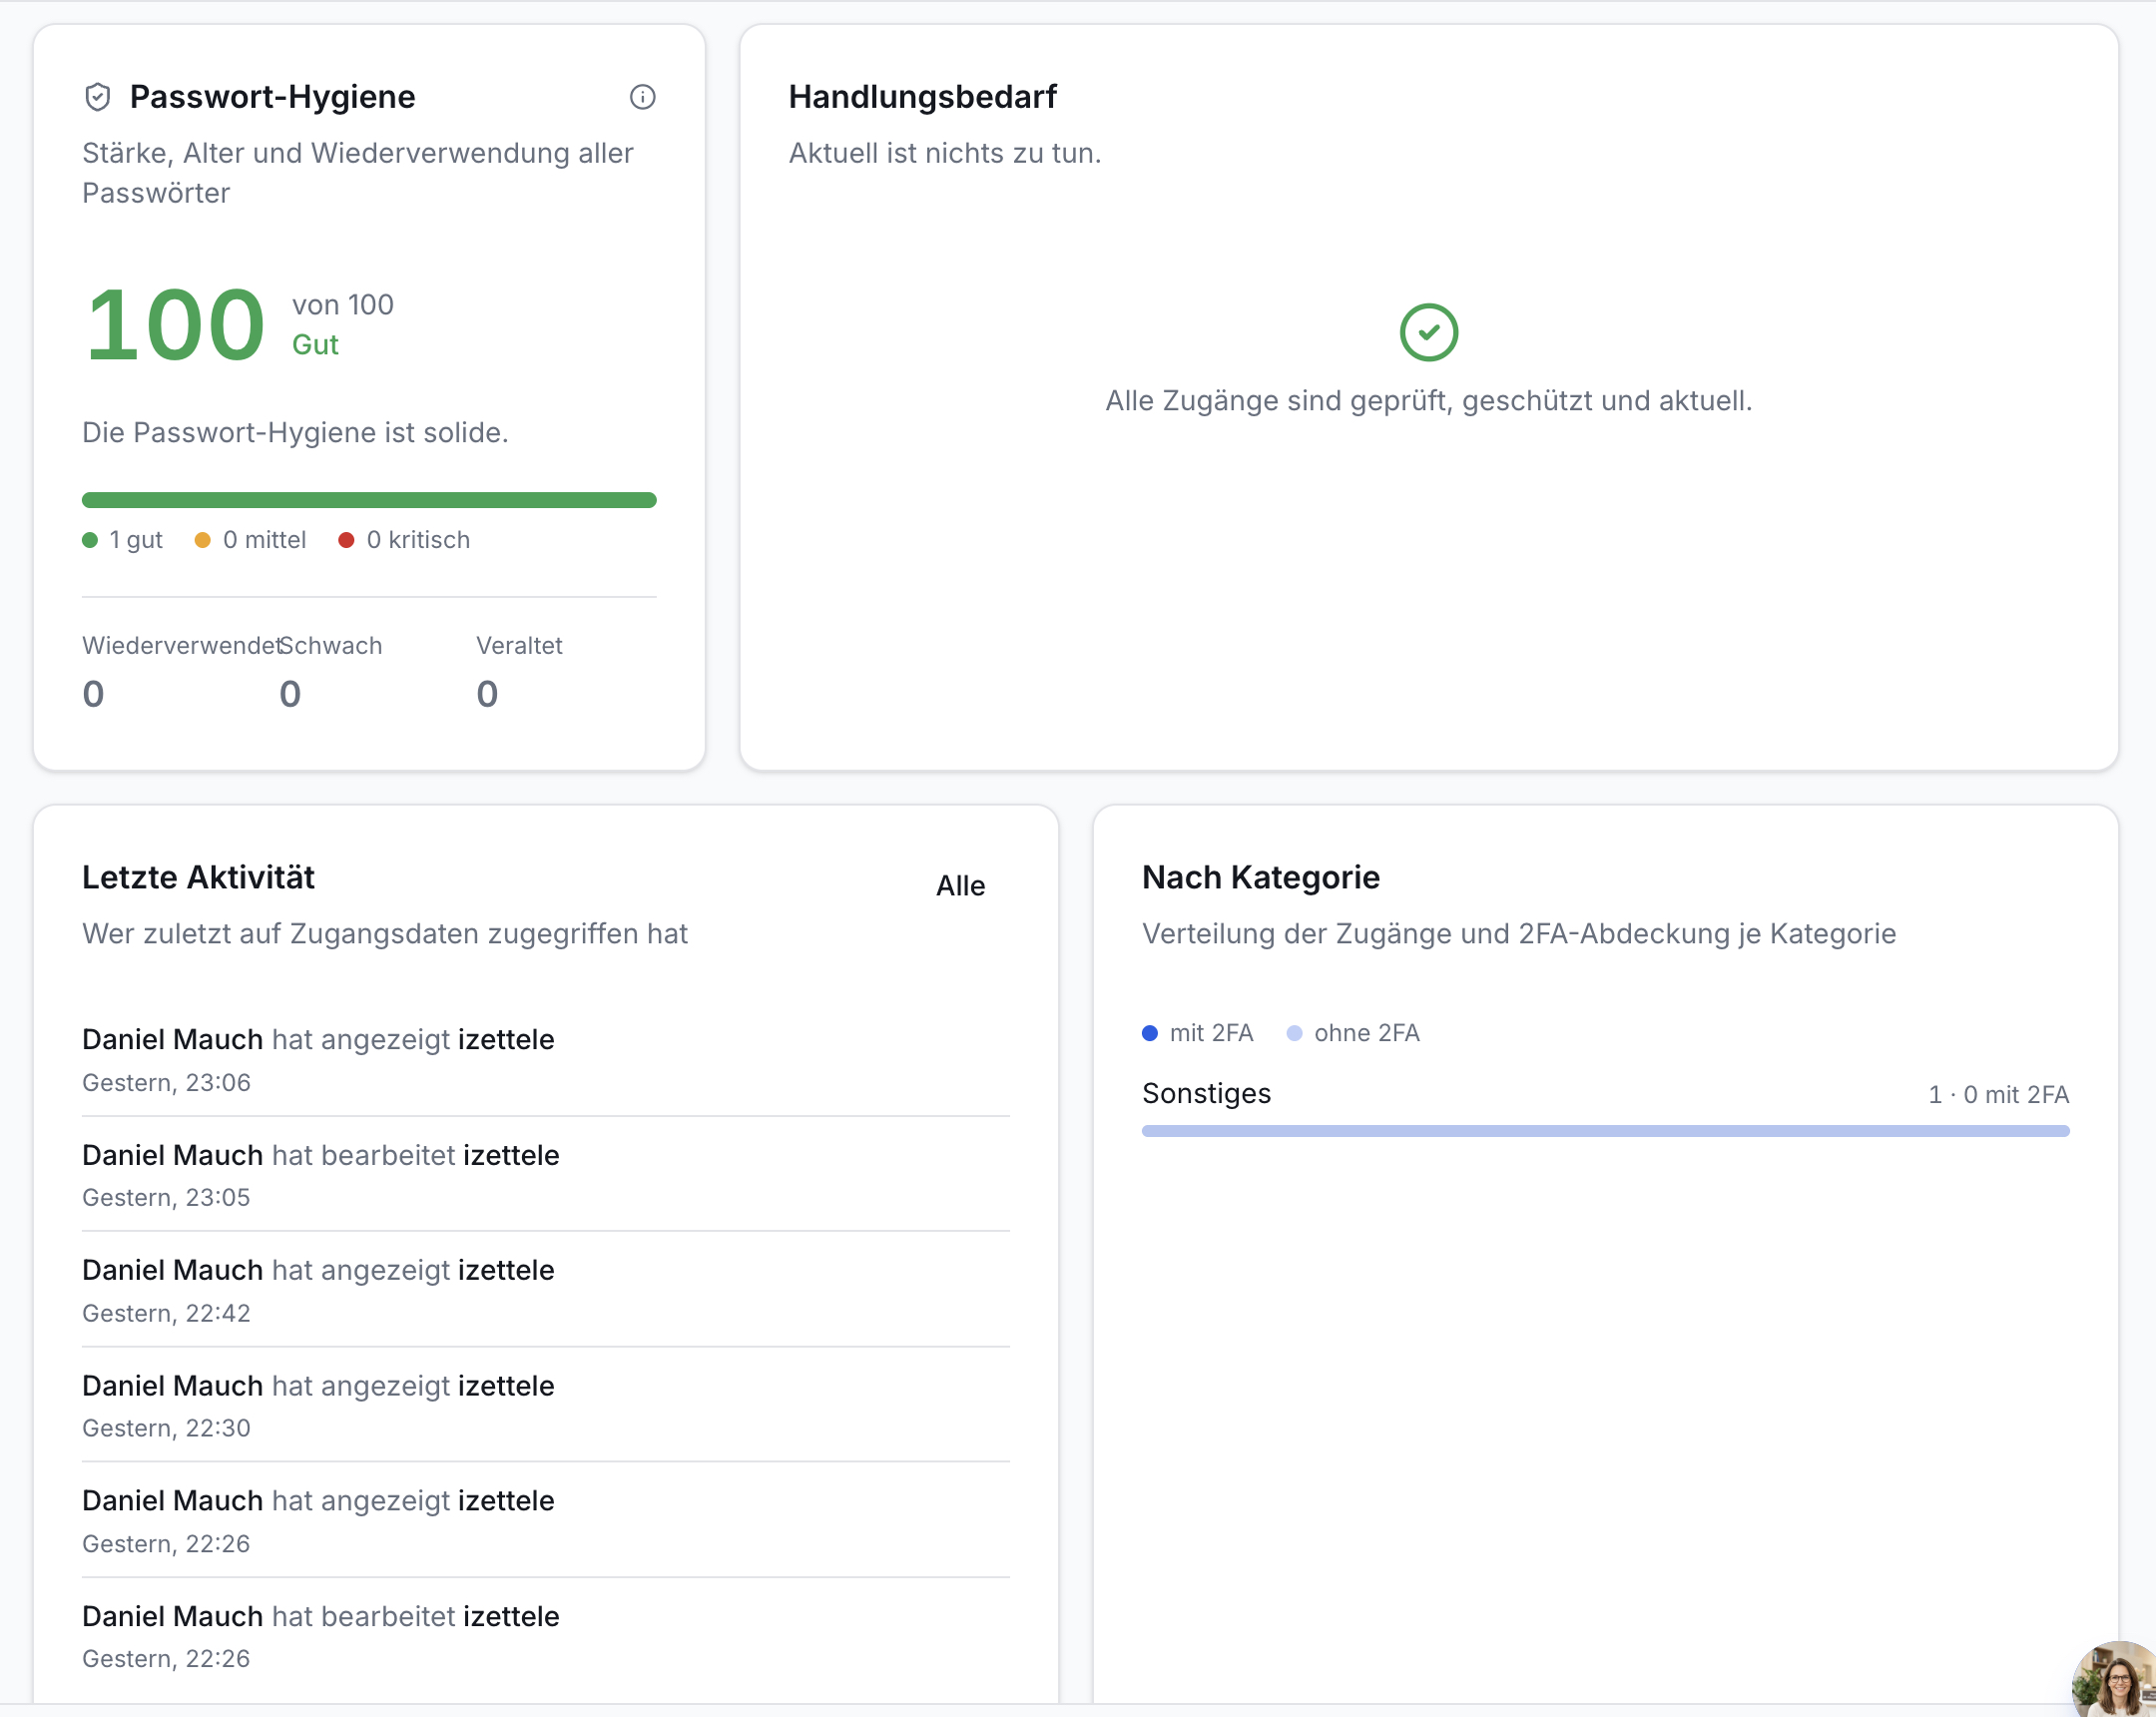Click the Letzte Aktivität heading
This screenshot has height=1717, width=2156.
pos(198,877)
